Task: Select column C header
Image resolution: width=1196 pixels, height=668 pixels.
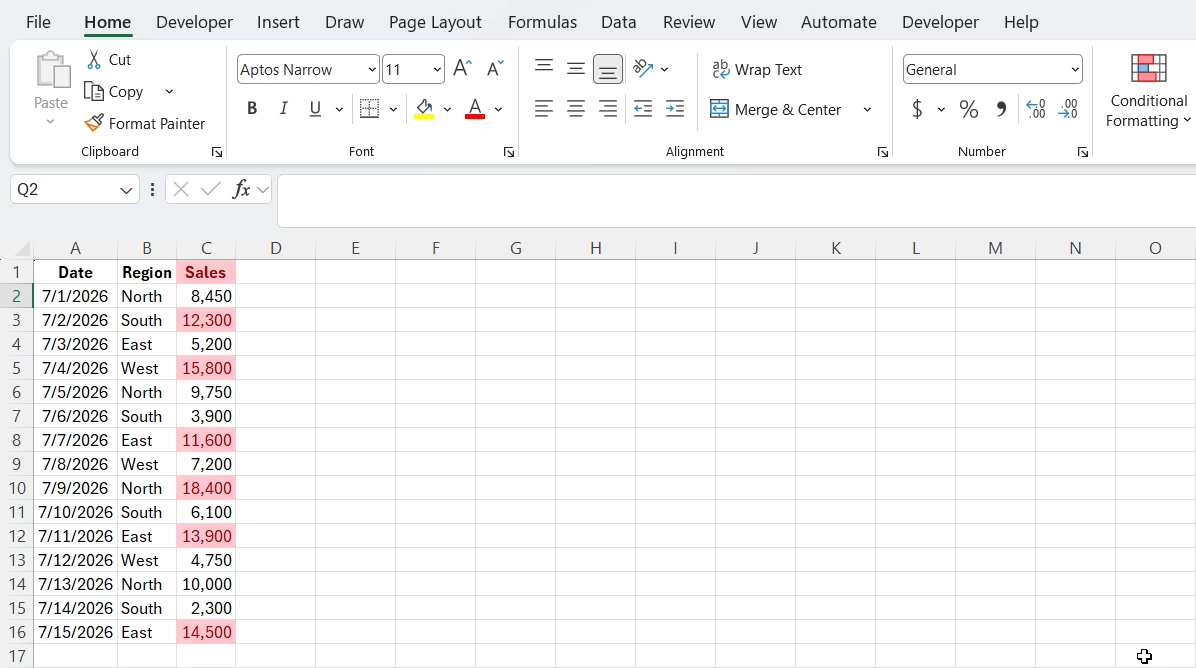Action: 206,248
